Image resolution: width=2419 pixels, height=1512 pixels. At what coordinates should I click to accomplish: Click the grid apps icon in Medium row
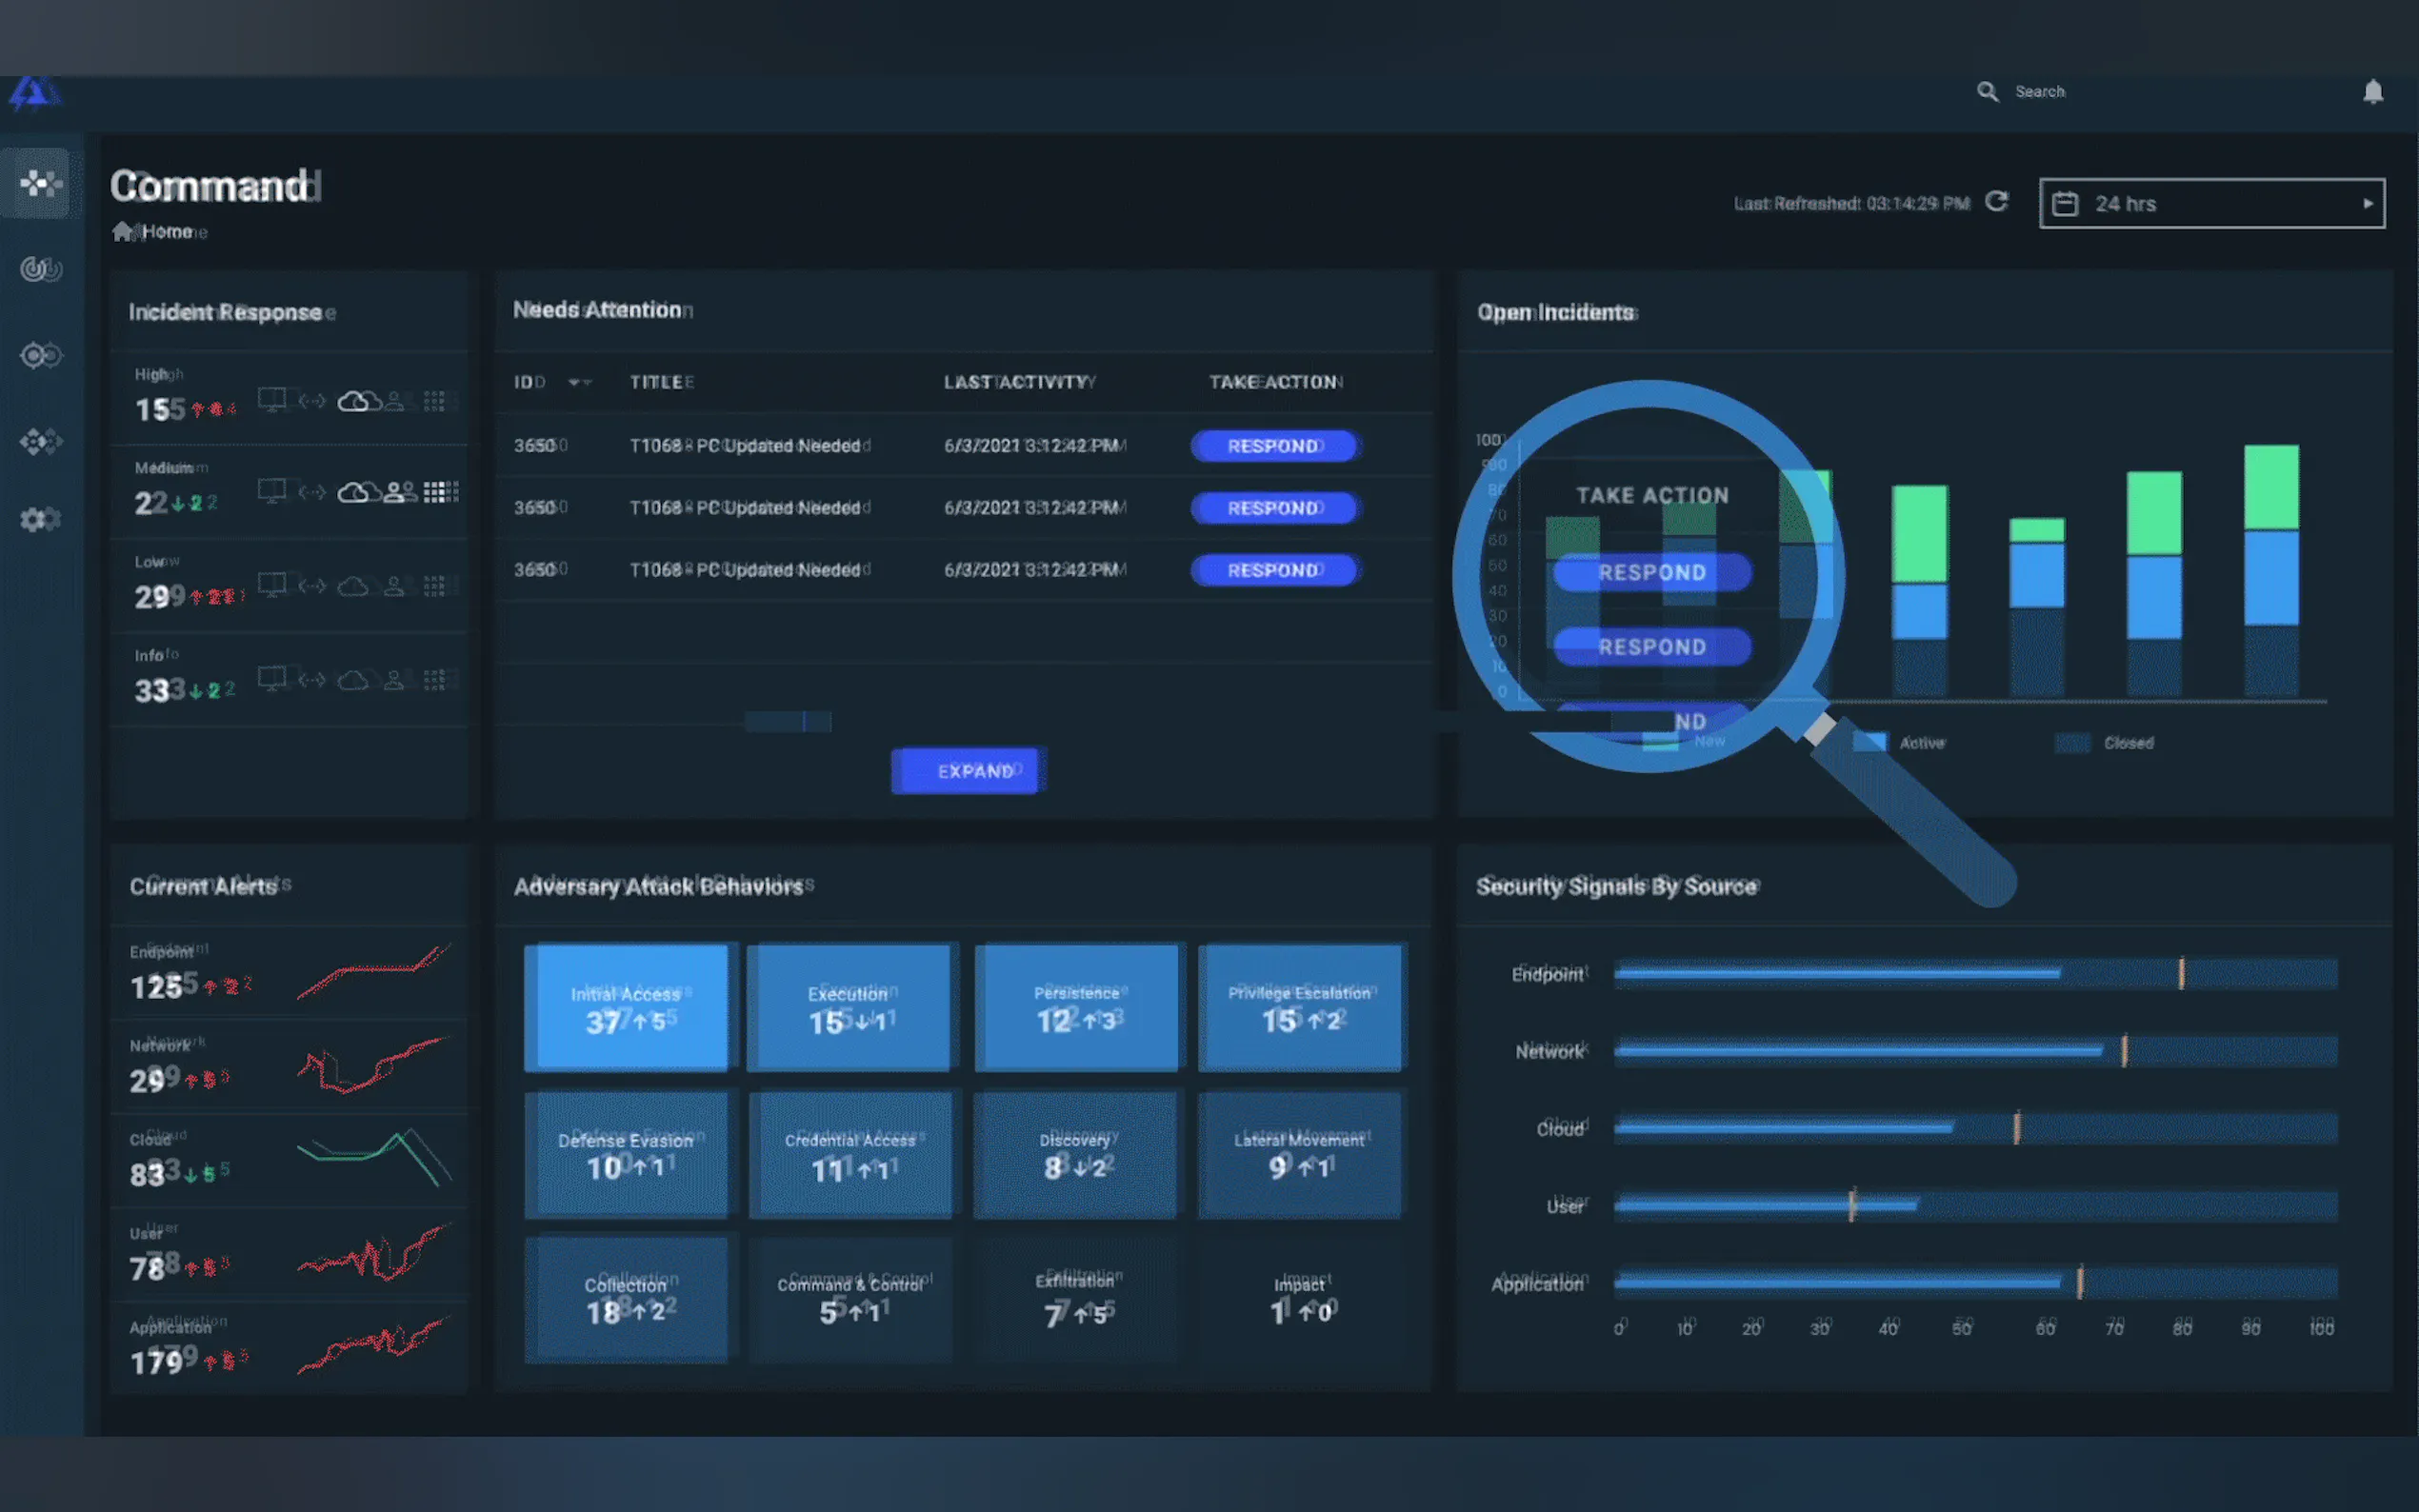click(x=436, y=492)
